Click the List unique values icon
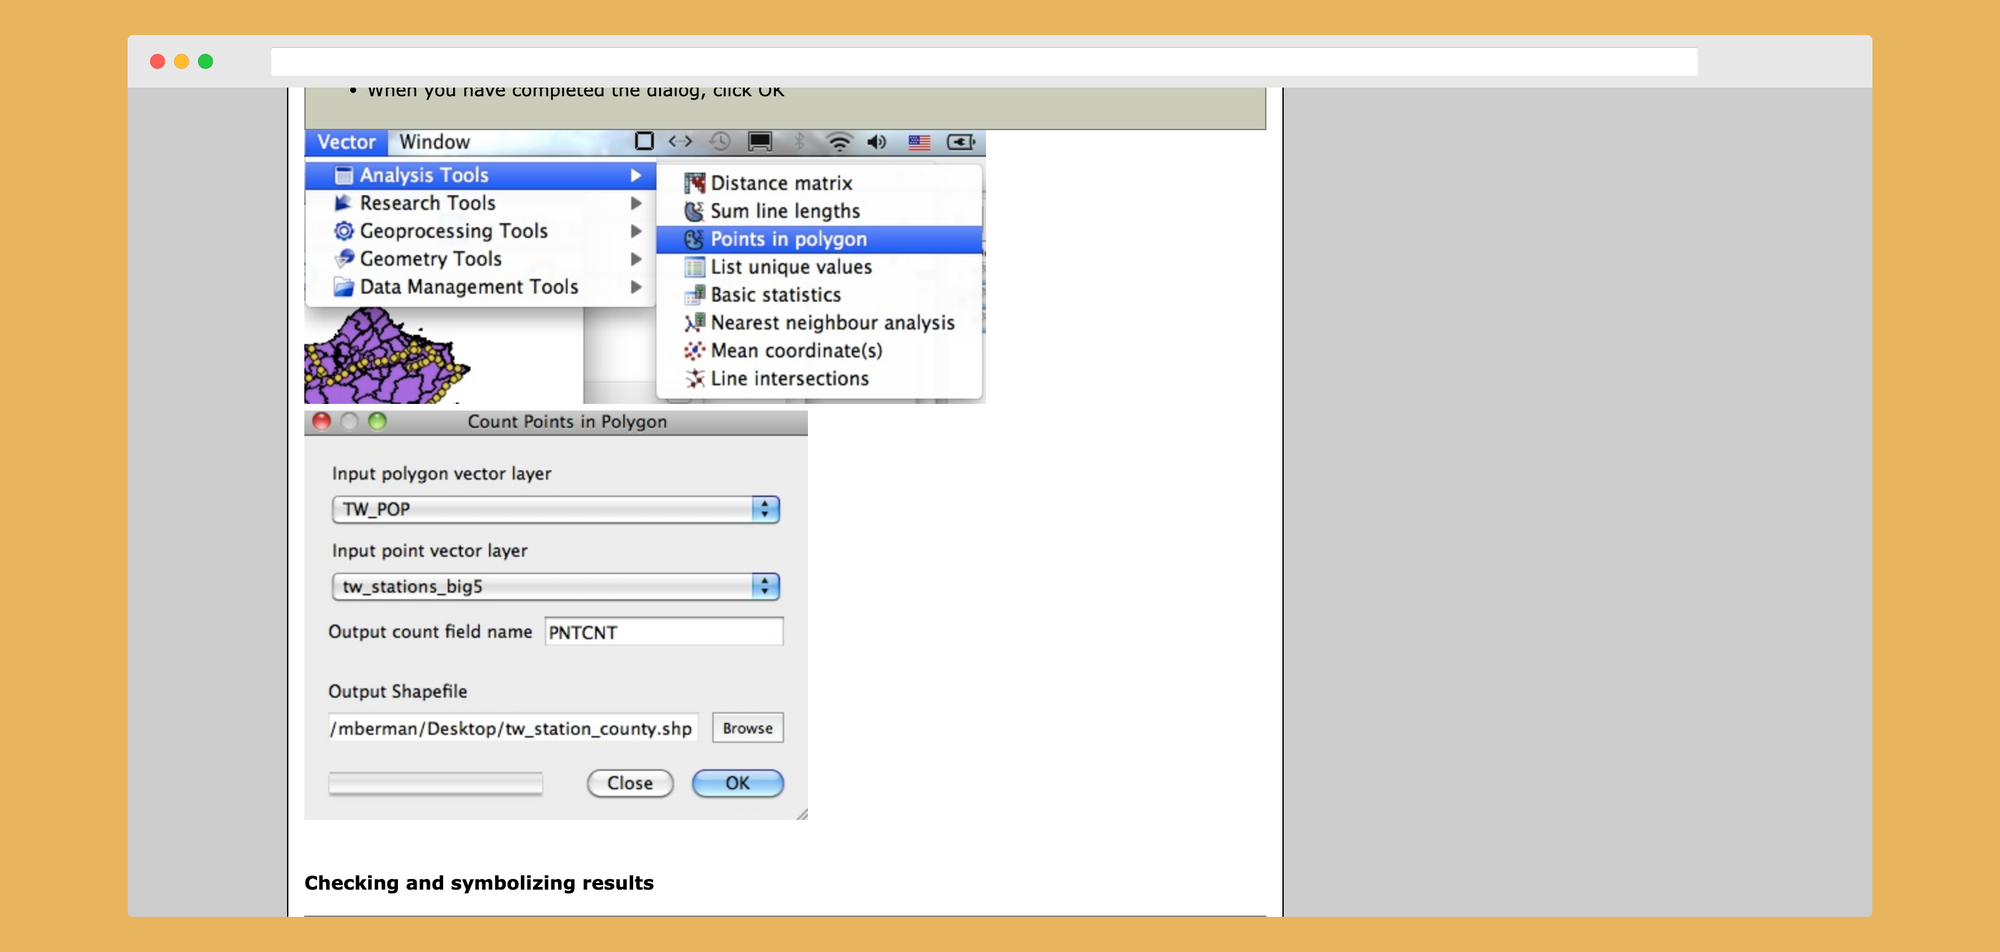 pos(694,267)
